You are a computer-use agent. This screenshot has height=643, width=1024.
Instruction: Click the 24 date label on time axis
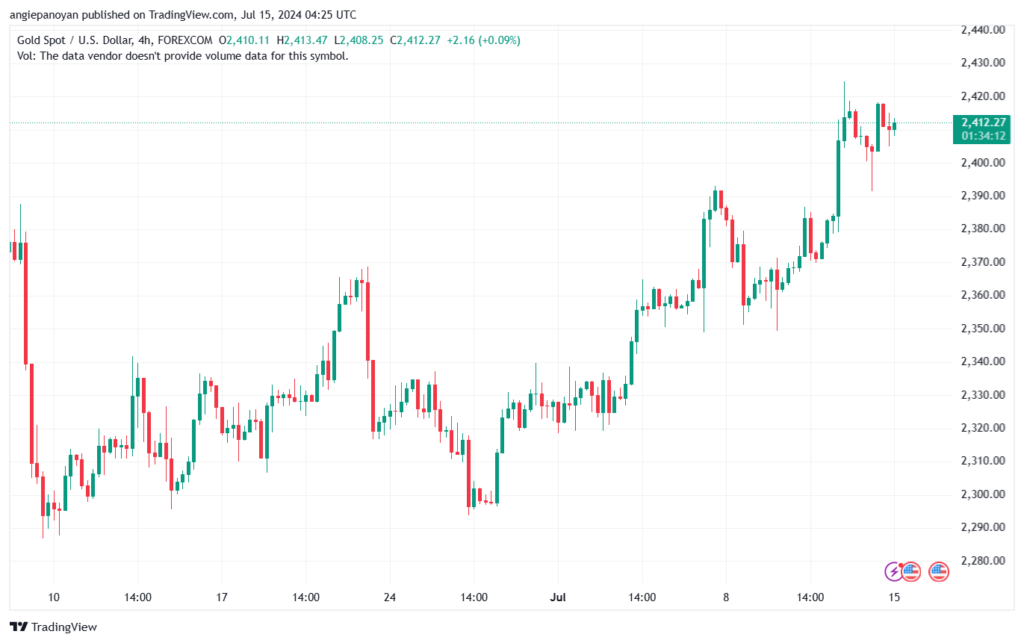click(390, 597)
